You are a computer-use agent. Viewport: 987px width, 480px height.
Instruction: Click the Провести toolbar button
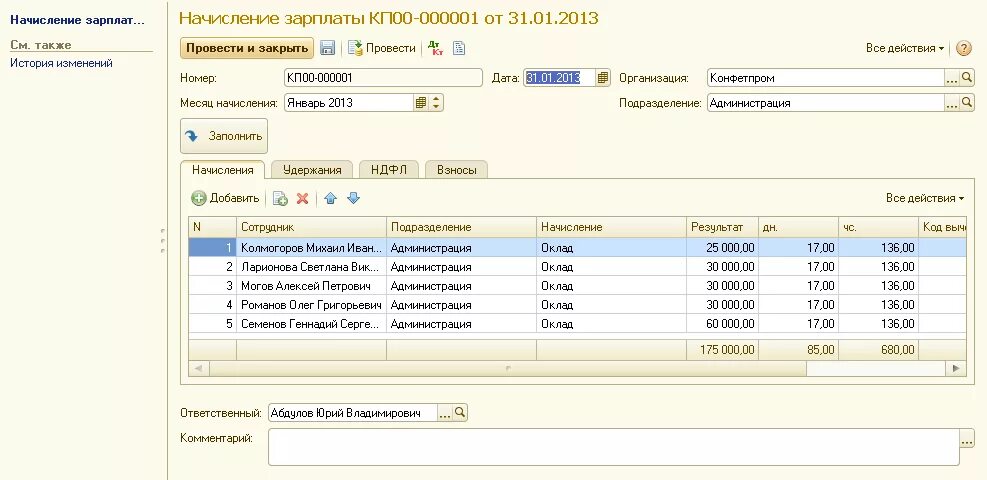point(382,48)
